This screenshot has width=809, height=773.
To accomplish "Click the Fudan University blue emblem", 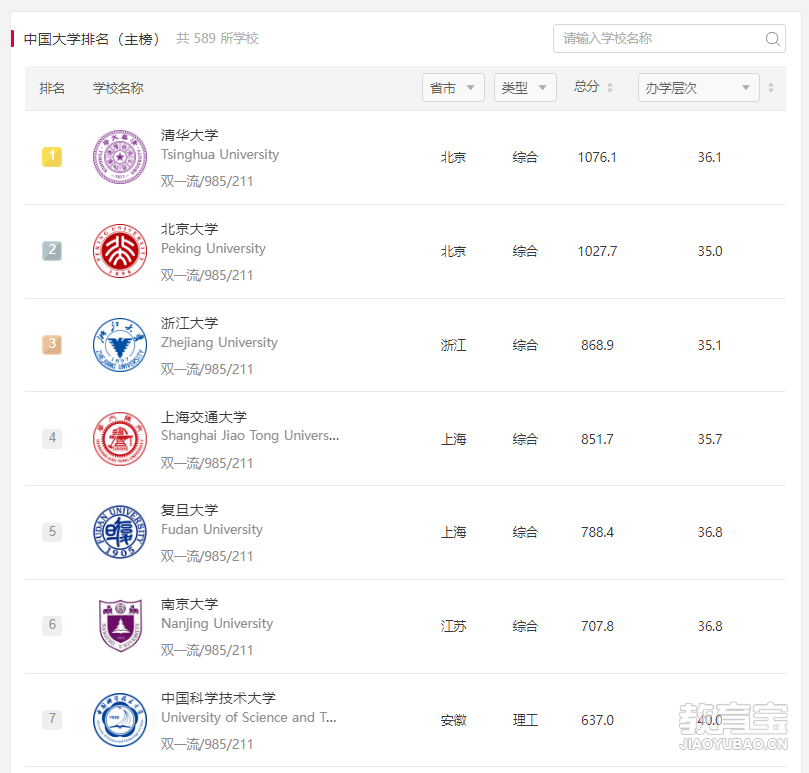I will [x=120, y=532].
